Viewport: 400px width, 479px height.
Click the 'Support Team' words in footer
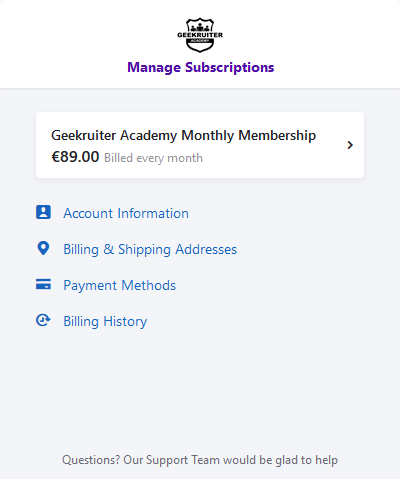(x=182, y=460)
